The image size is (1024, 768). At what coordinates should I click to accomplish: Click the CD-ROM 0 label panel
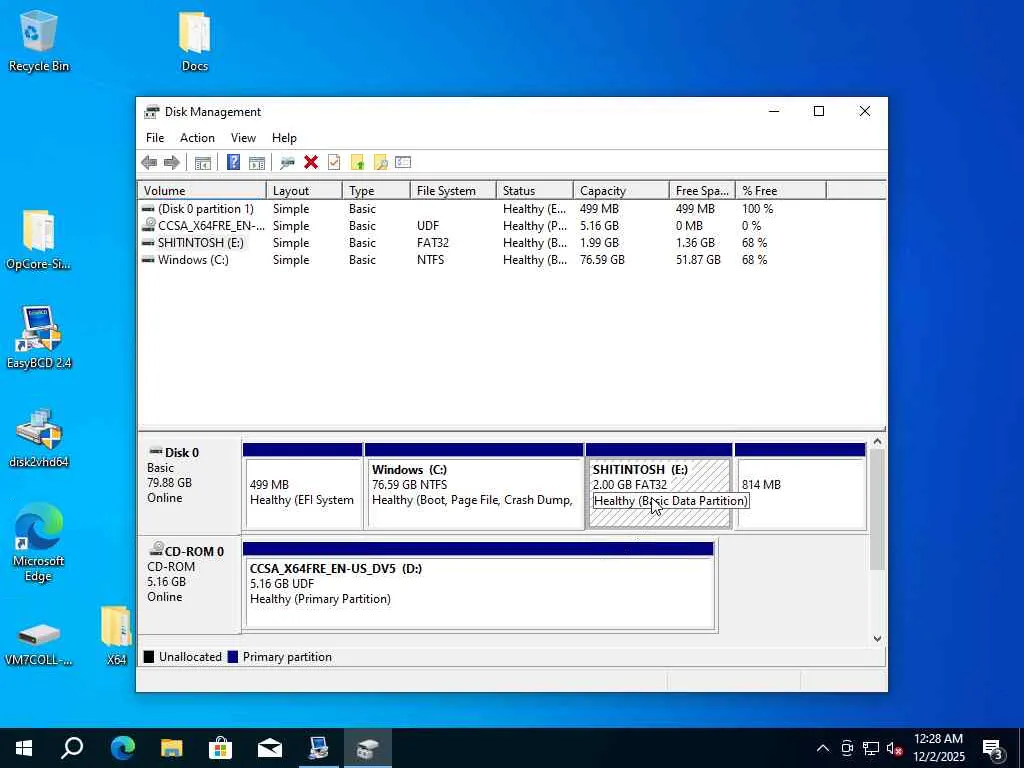pos(189,584)
